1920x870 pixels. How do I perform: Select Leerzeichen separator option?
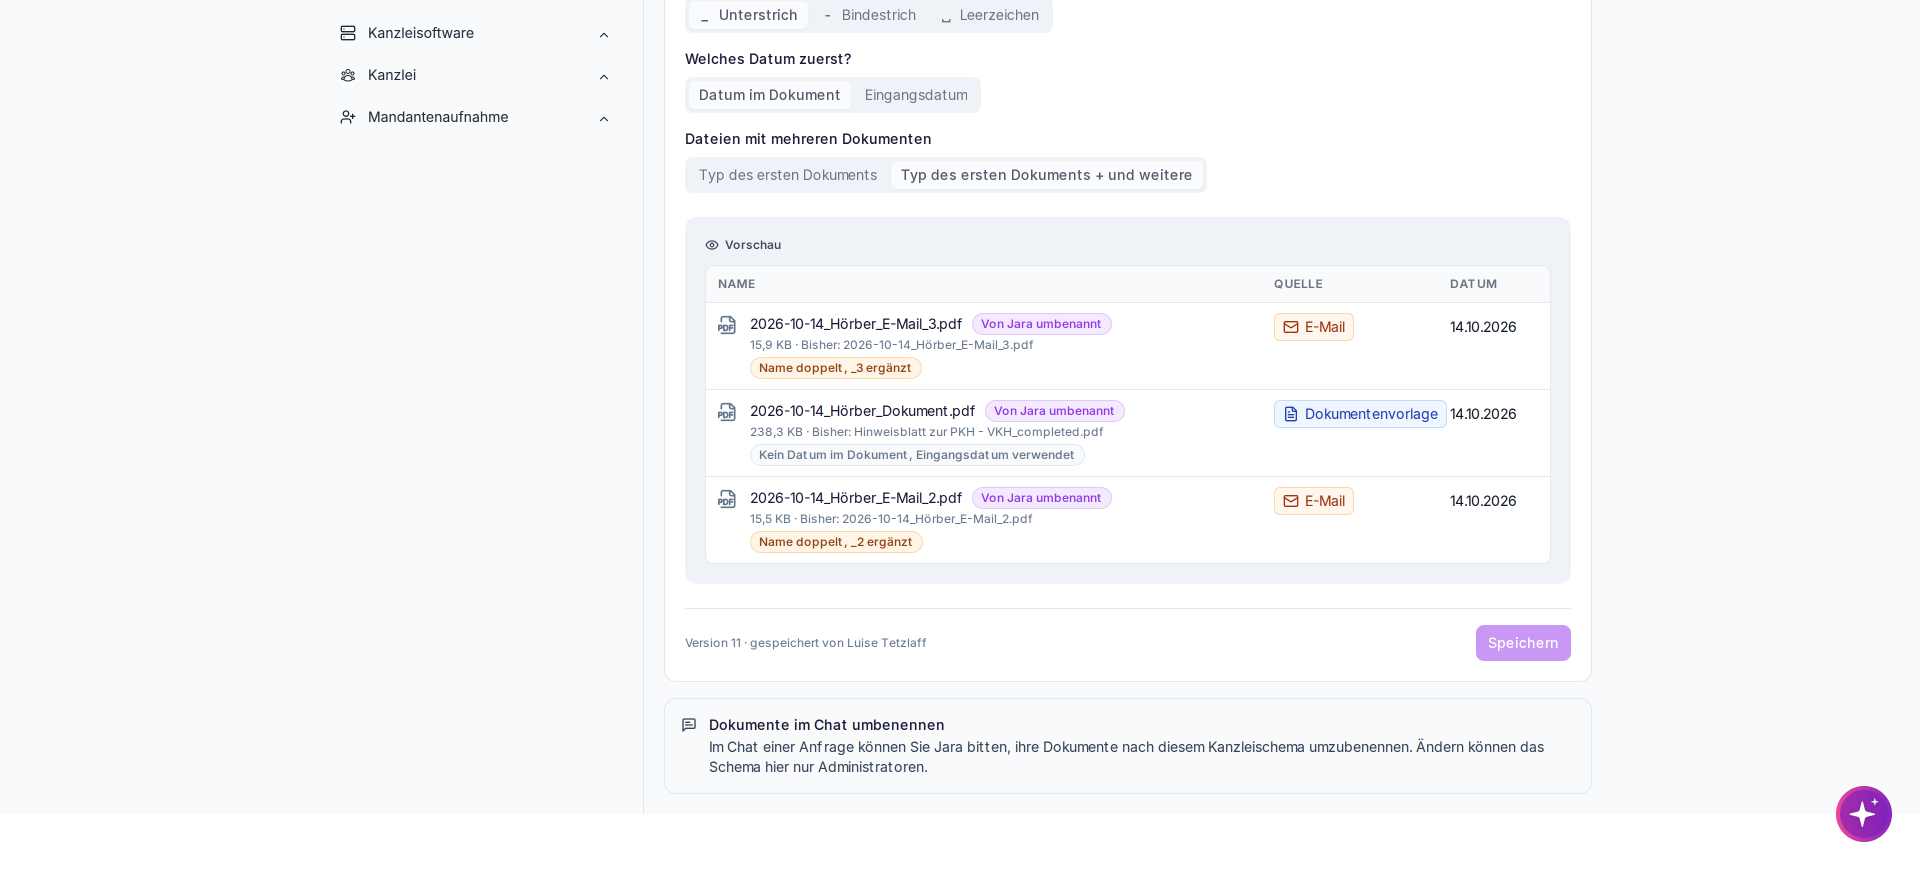pyautogui.click(x=990, y=15)
